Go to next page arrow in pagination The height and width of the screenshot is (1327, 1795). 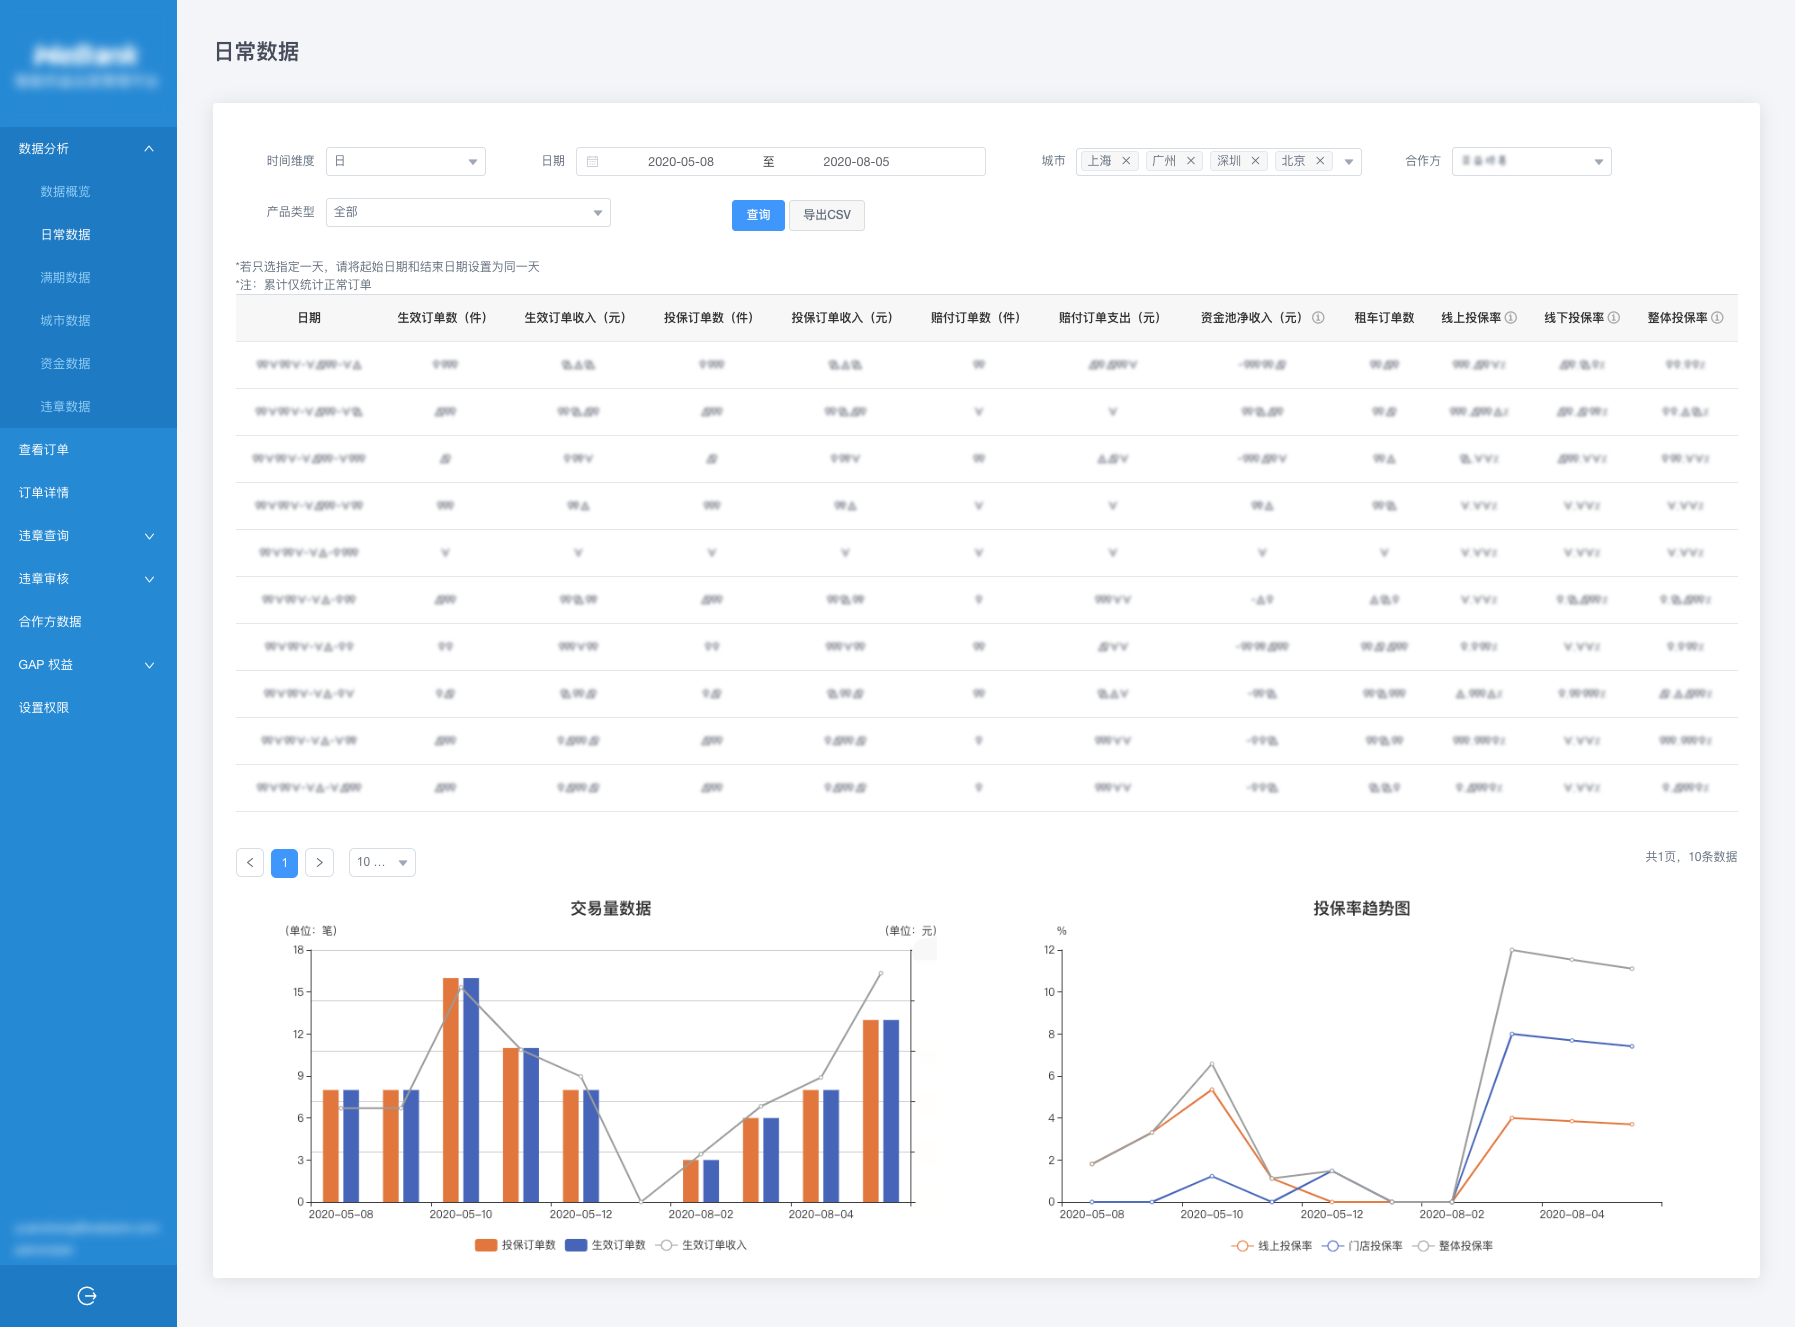[319, 862]
